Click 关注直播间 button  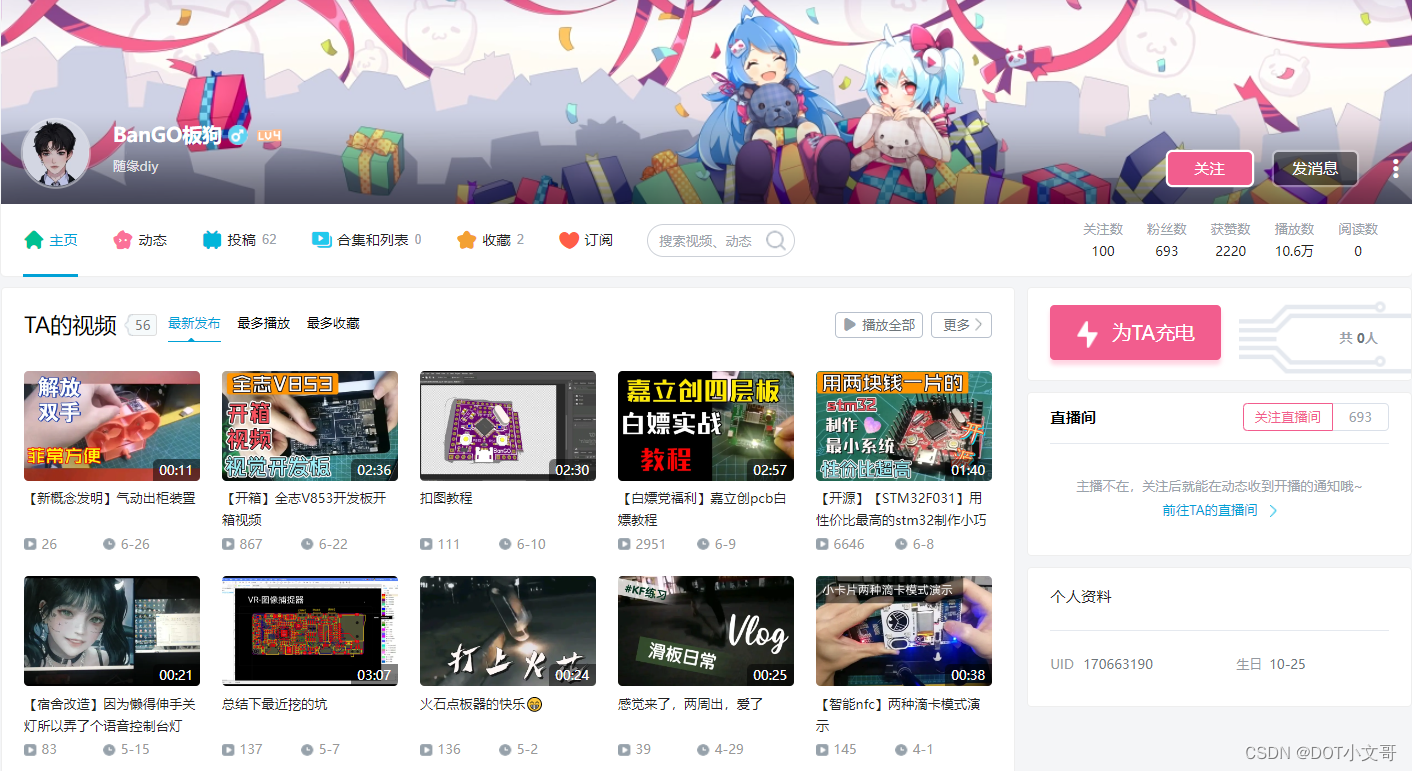click(x=1288, y=417)
